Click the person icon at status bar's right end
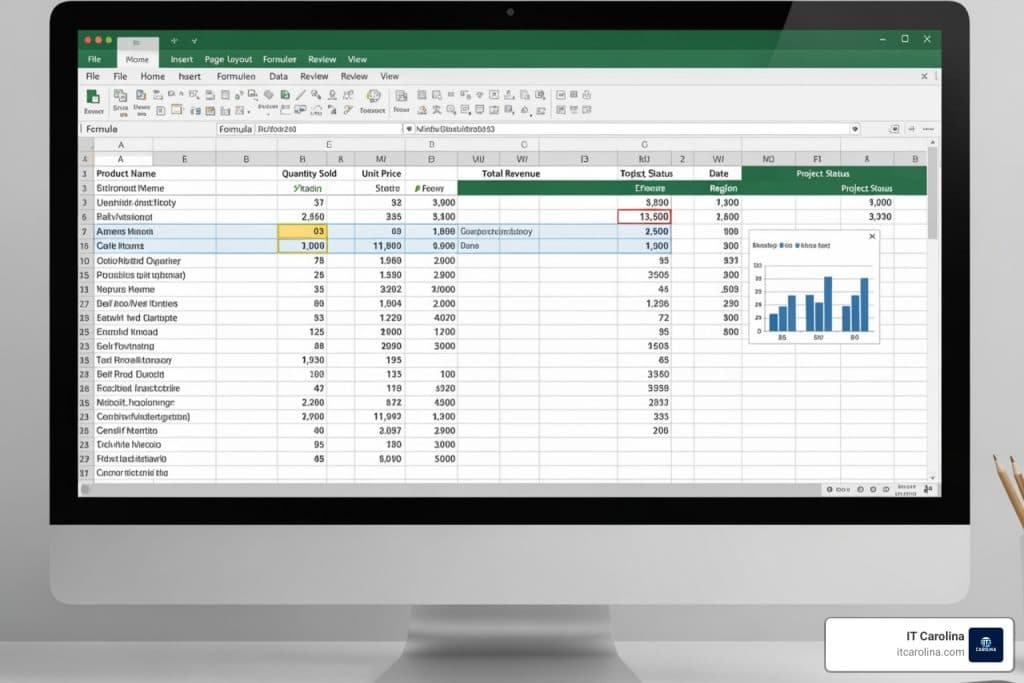This screenshot has width=1024, height=683. [x=928, y=488]
